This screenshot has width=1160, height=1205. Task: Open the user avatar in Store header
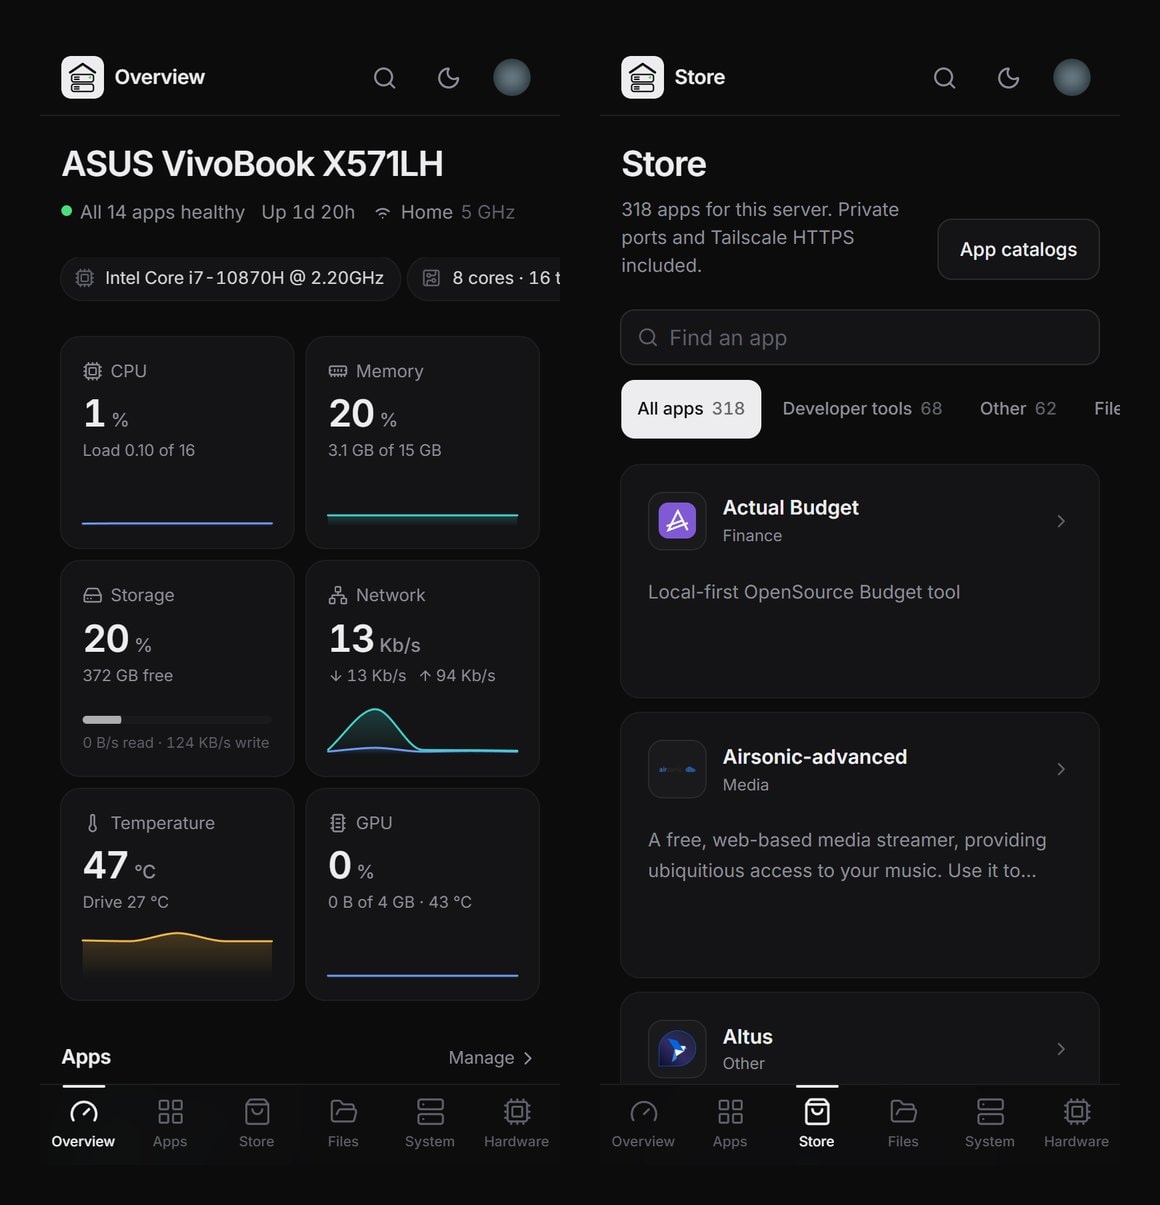1072,77
